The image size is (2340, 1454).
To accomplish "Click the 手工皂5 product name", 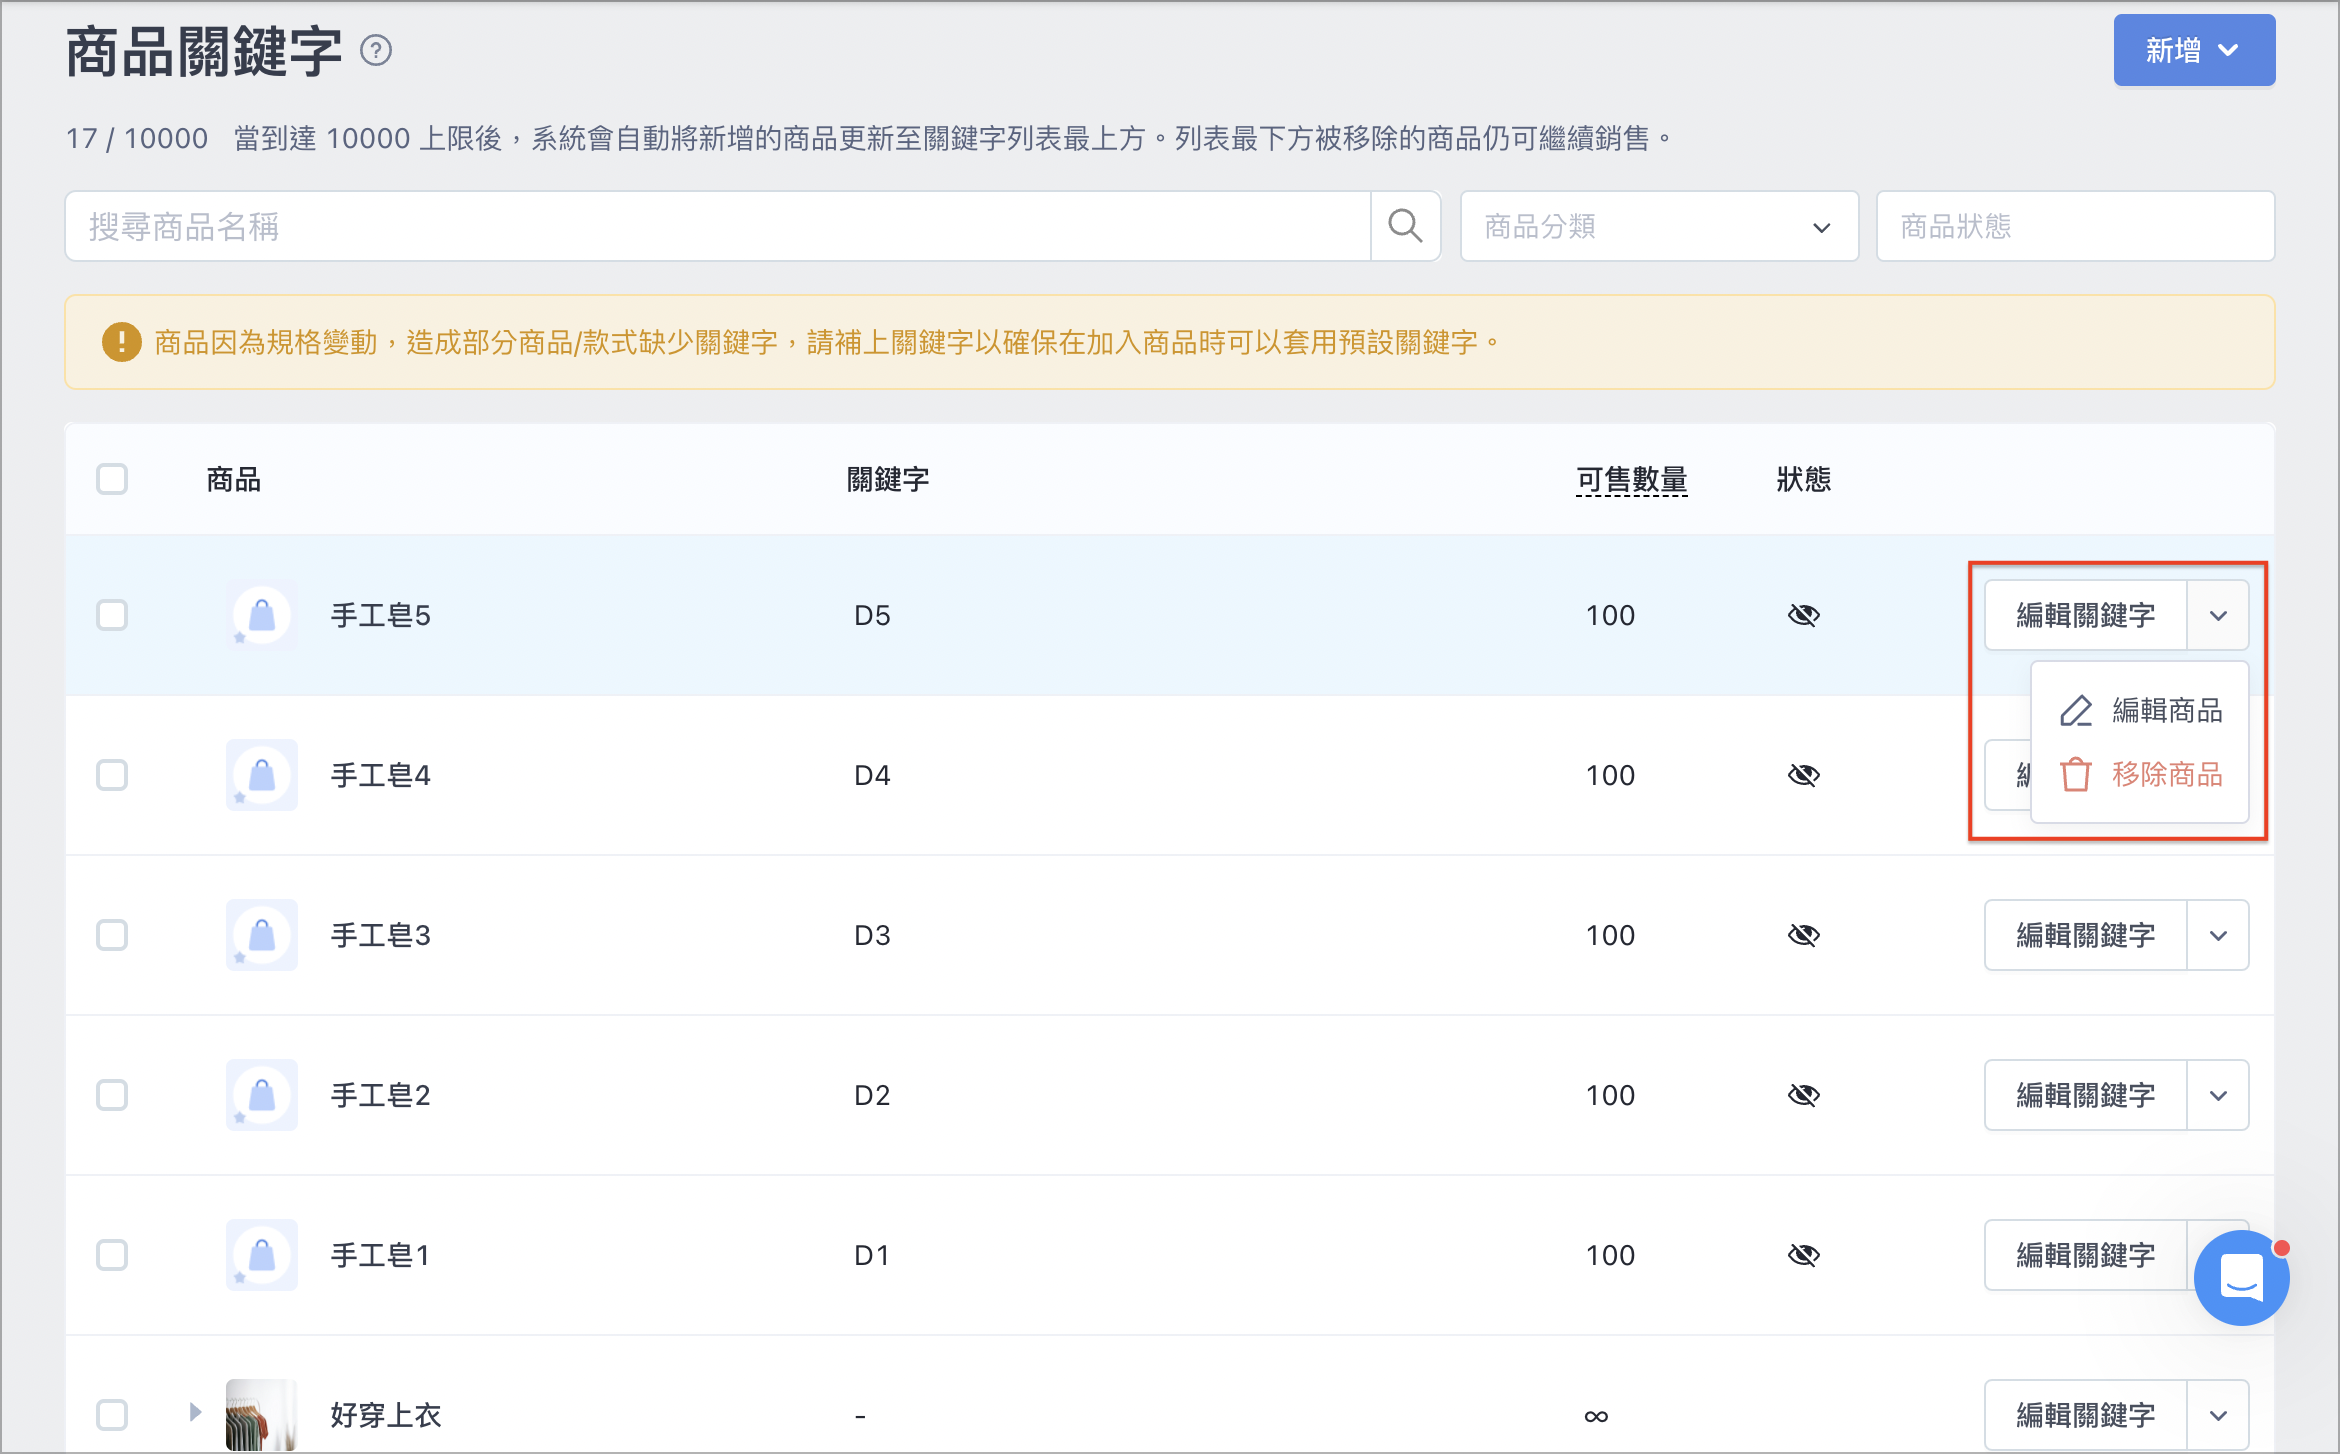I will 381,615.
